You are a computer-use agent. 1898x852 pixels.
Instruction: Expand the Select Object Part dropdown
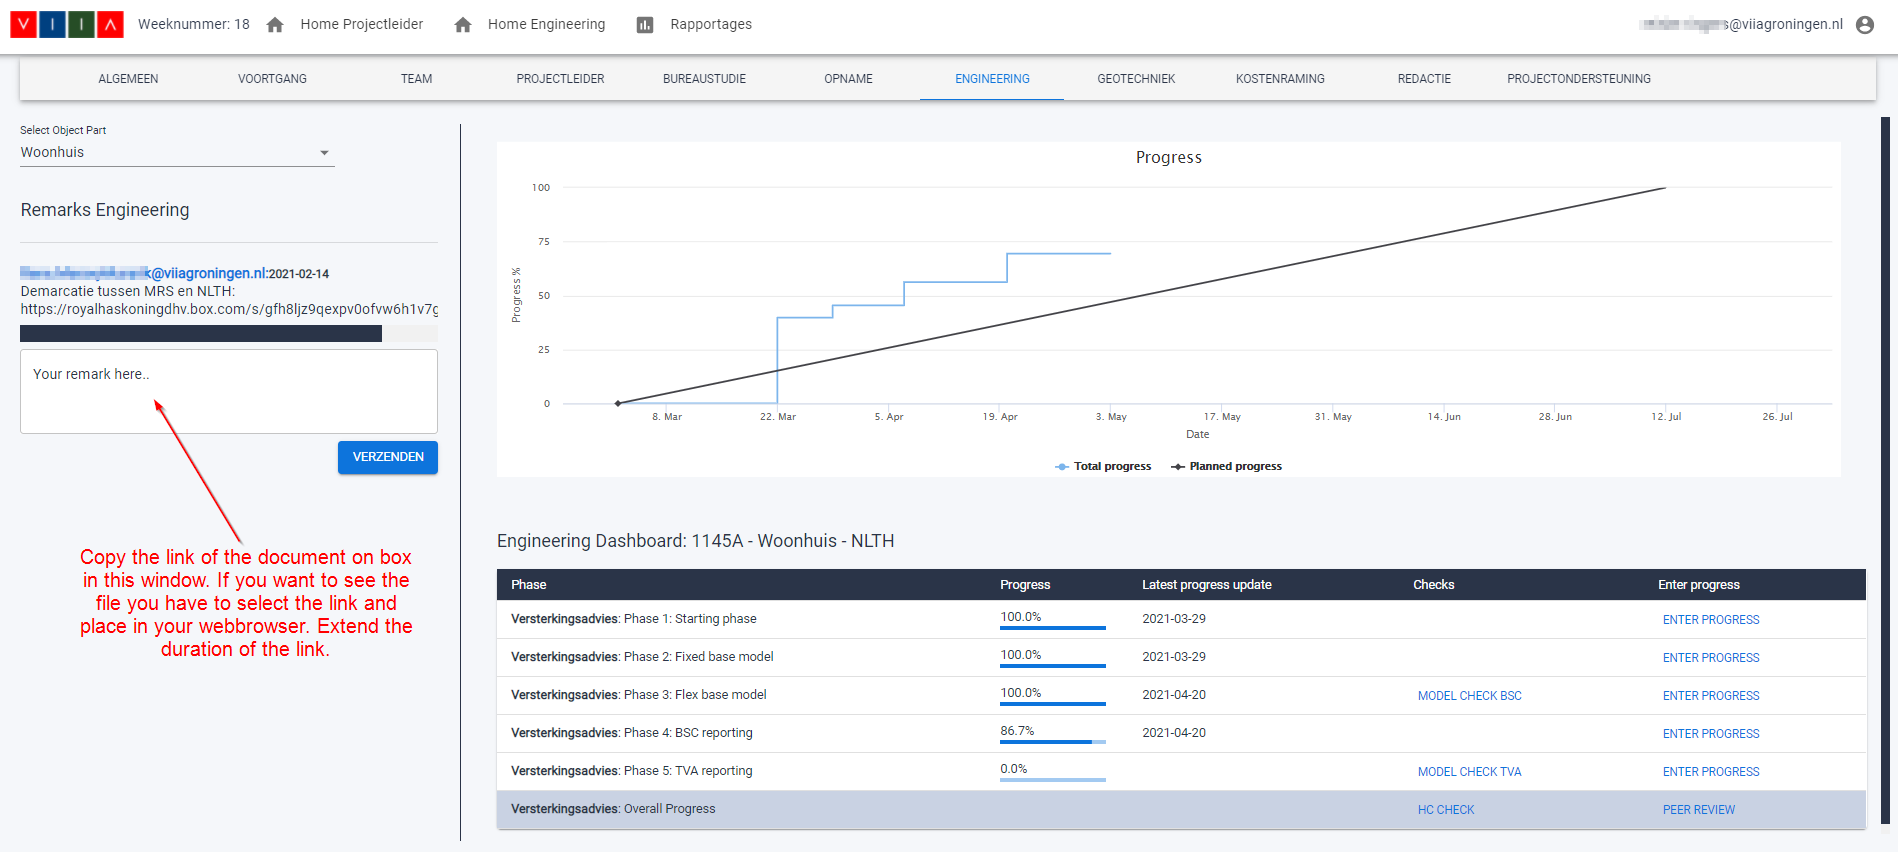(177, 152)
